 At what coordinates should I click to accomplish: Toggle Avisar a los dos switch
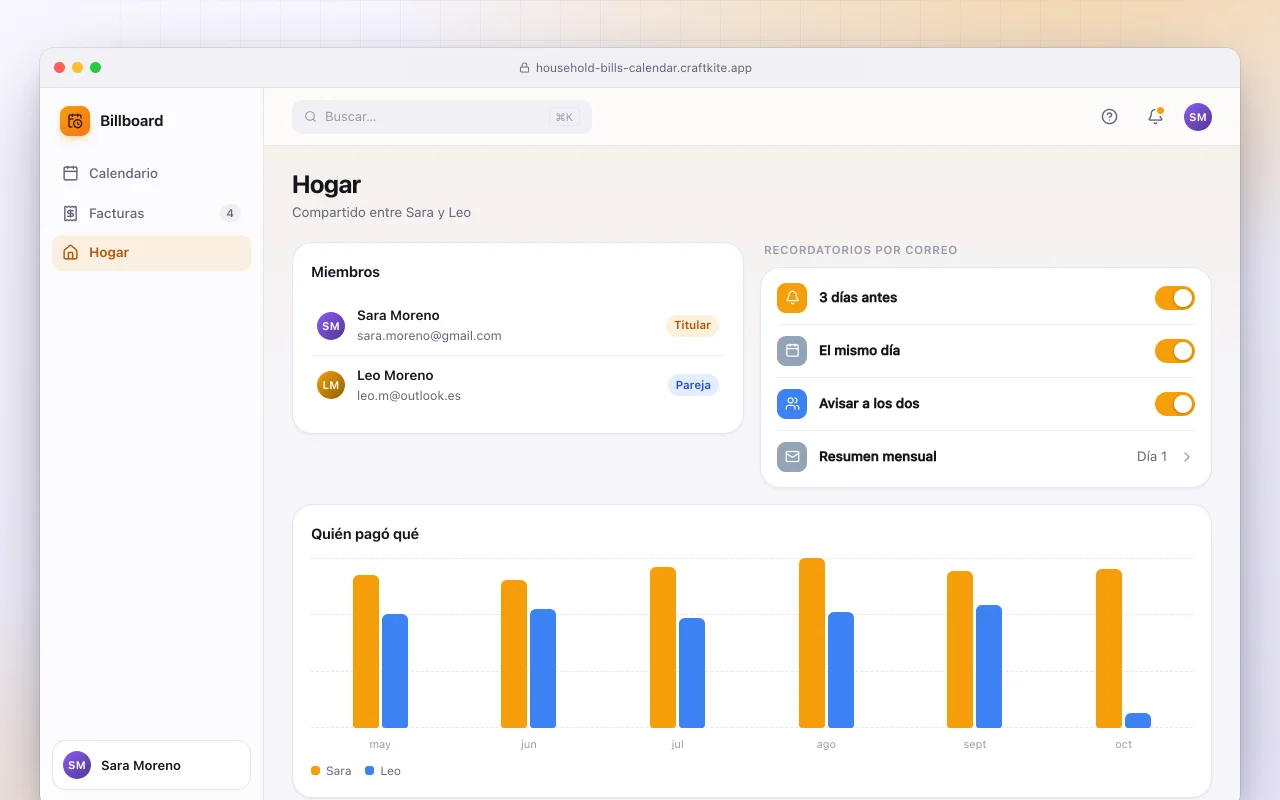click(1175, 404)
